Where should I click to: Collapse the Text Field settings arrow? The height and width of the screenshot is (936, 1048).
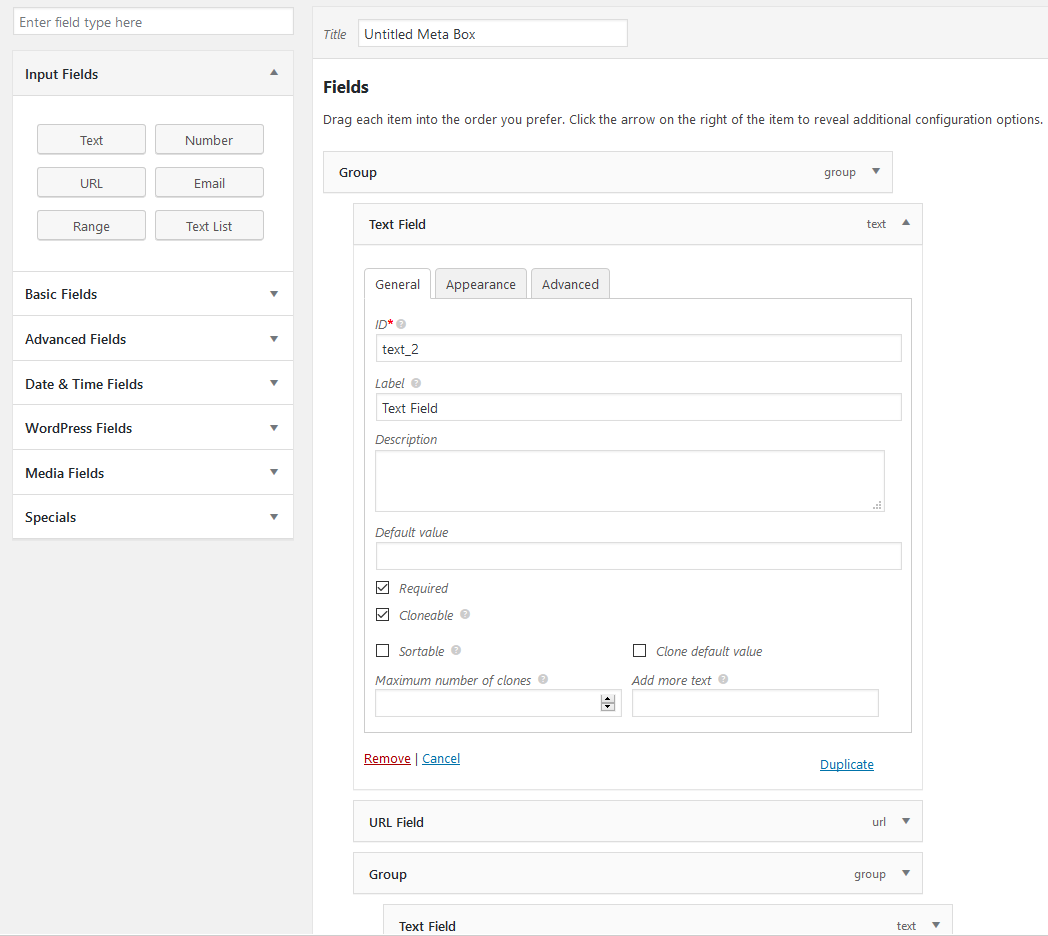[x=906, y=223]
